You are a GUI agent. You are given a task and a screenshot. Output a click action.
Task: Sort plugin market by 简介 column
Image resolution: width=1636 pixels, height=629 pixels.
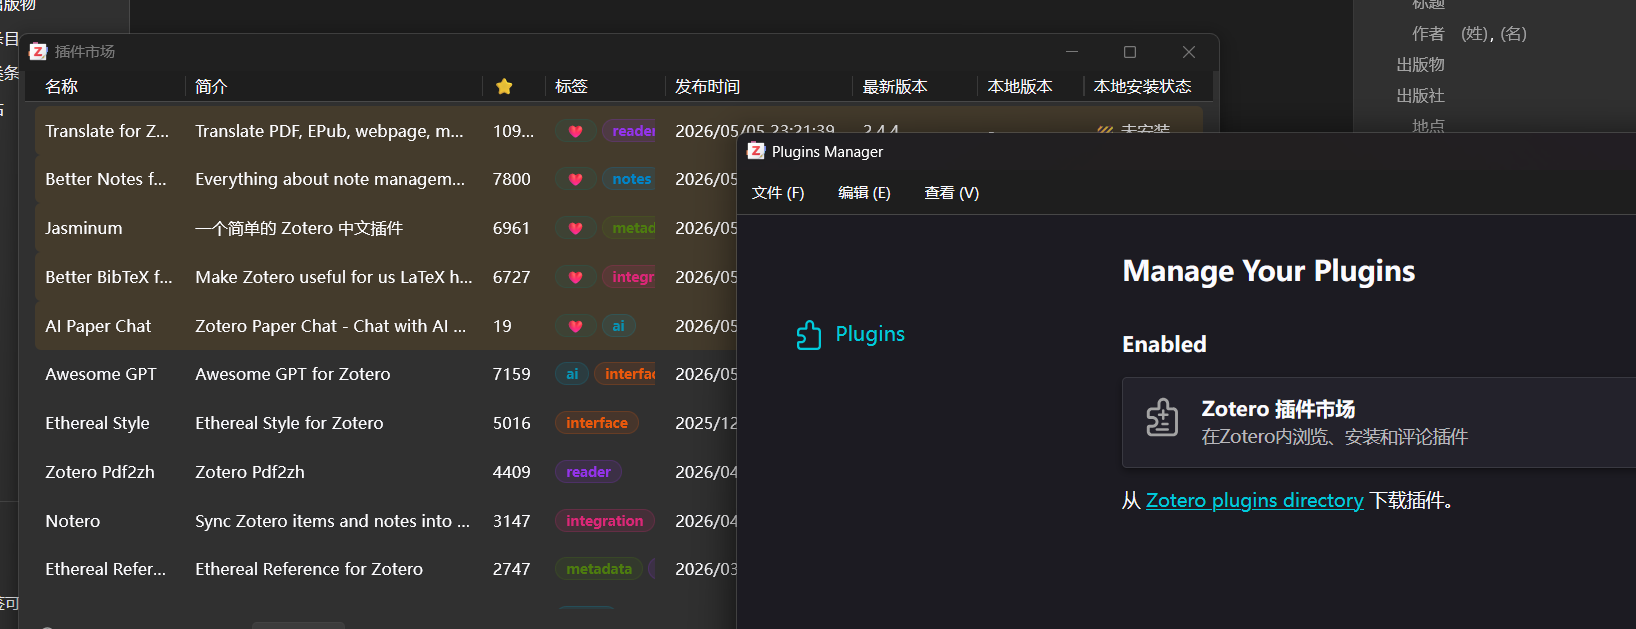tap(211, 87)
